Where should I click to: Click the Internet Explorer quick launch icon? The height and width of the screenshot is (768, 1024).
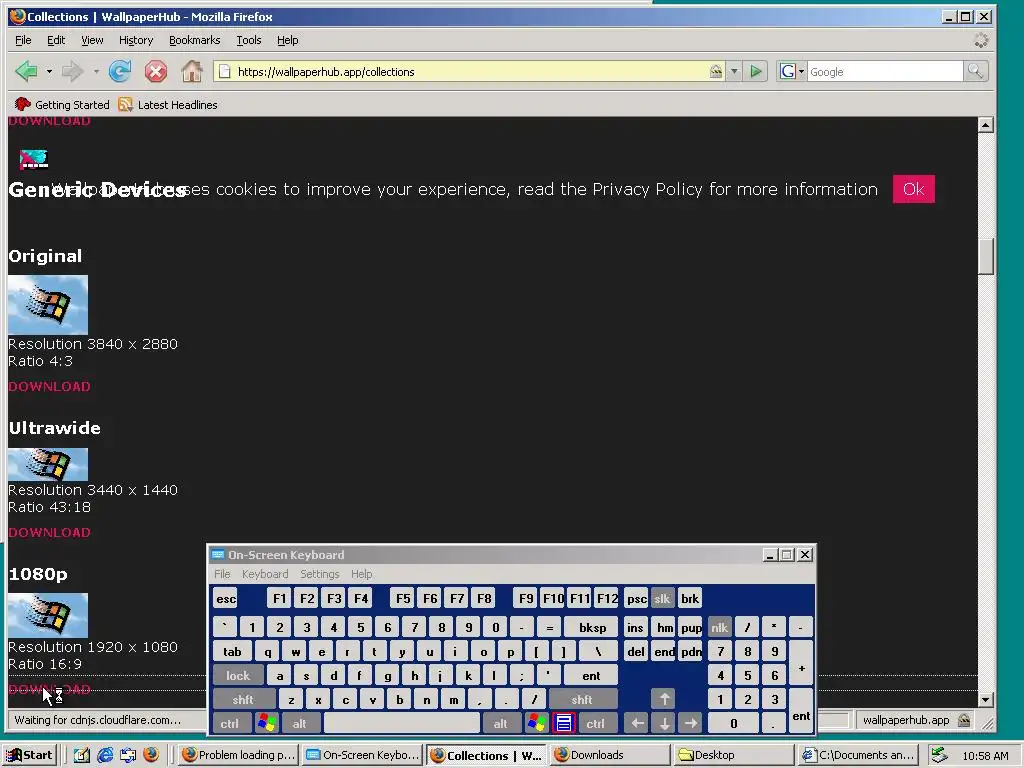[104, 755]
